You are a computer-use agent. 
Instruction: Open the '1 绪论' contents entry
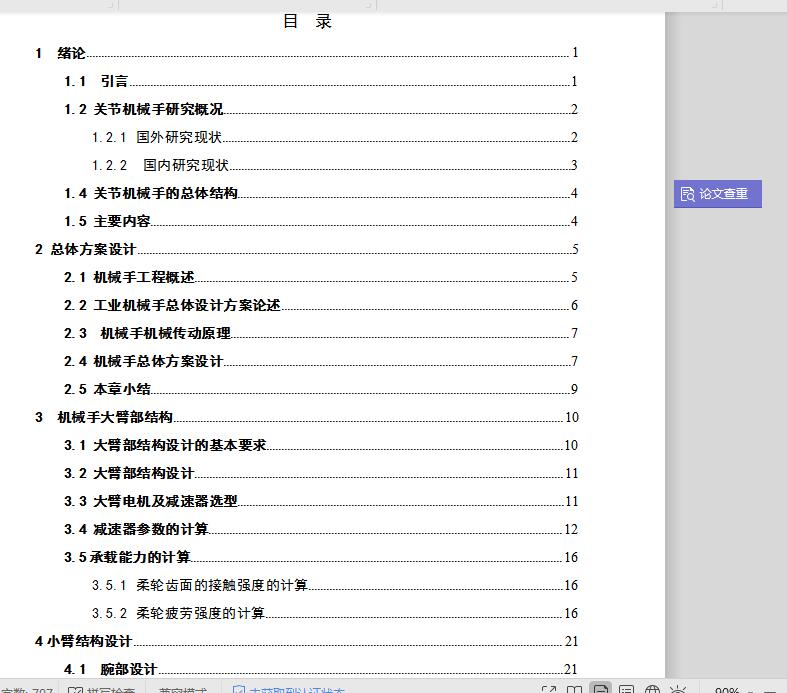tap(307, 53)
